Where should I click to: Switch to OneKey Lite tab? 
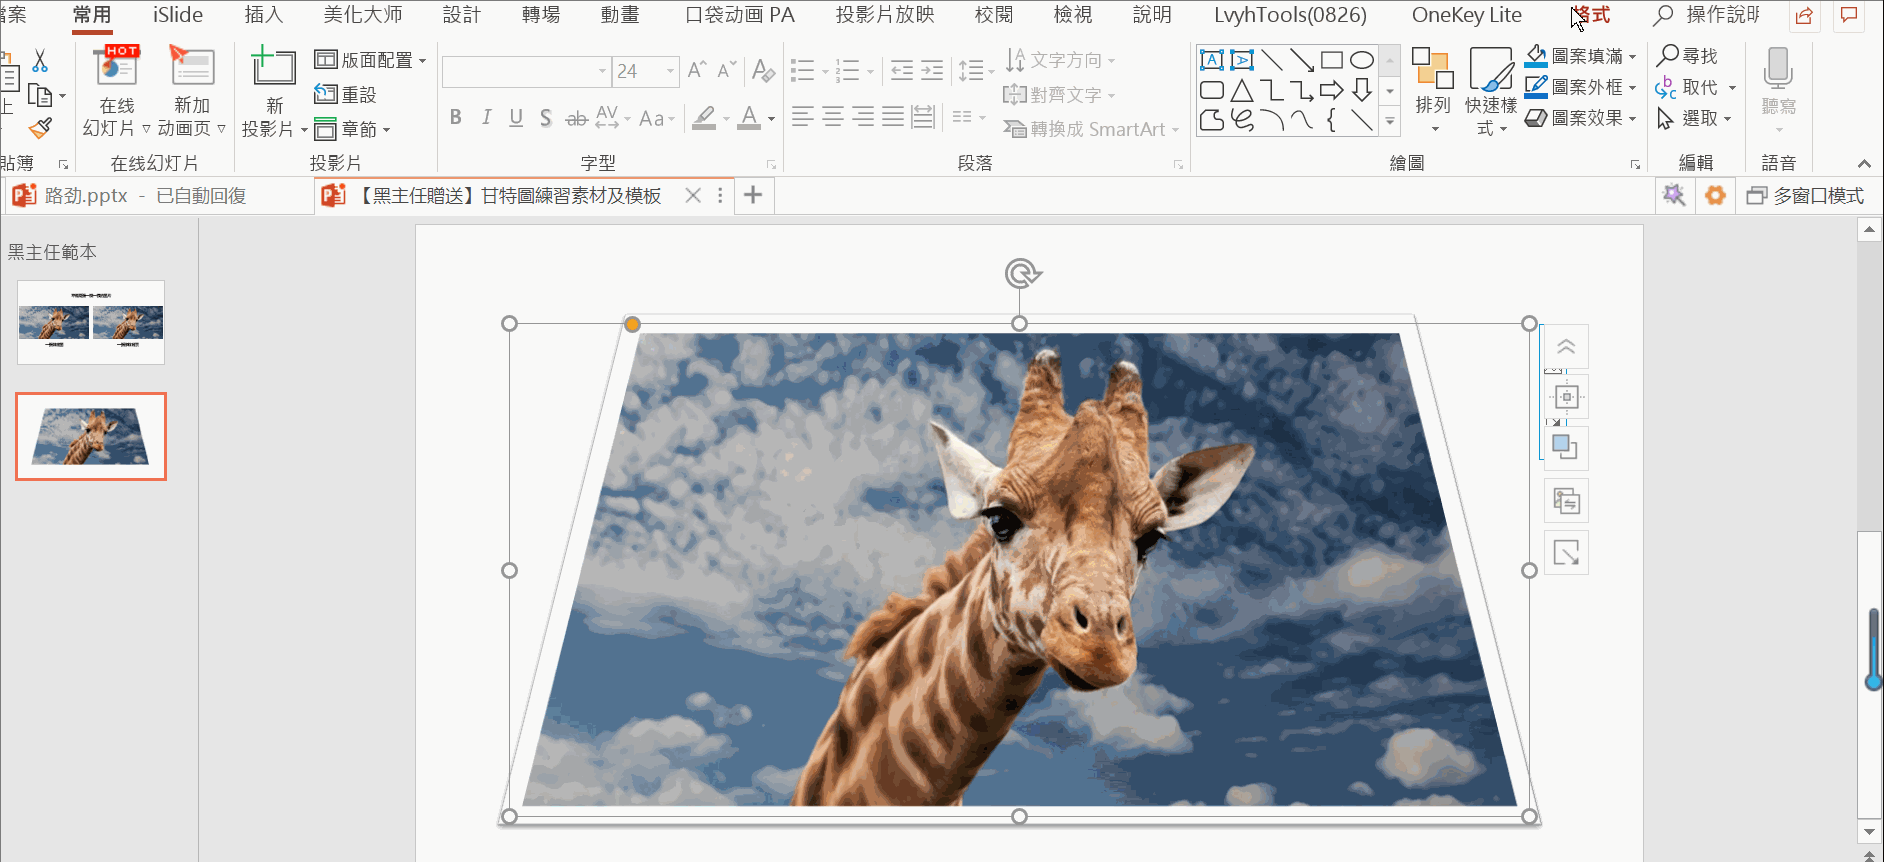pos(1466,15)
